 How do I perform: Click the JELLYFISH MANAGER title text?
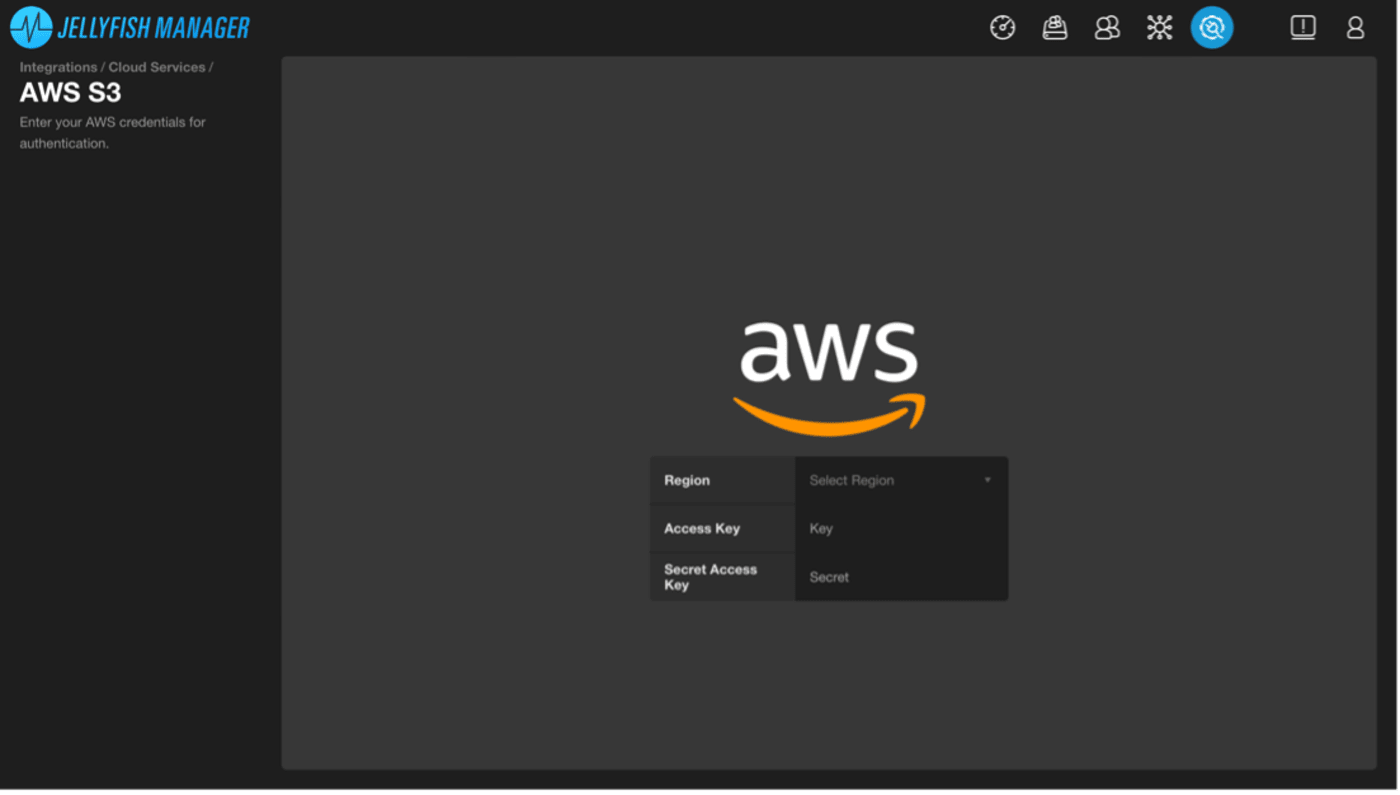point(153,28)
